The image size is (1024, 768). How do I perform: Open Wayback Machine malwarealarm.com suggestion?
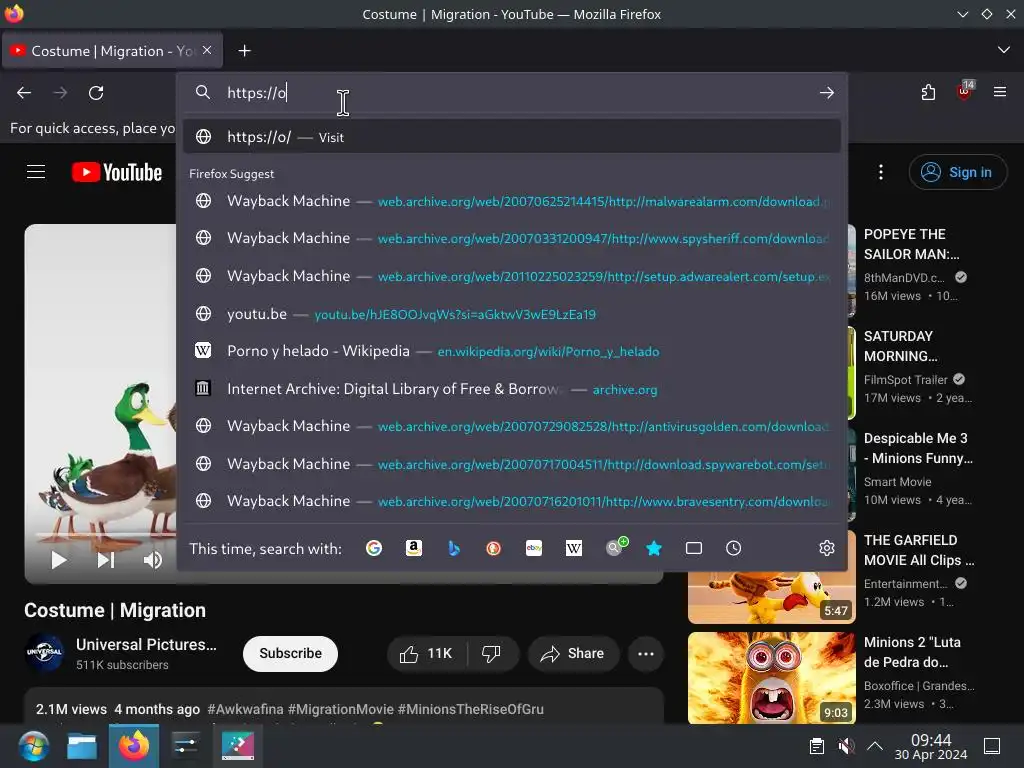pos(512,201)
